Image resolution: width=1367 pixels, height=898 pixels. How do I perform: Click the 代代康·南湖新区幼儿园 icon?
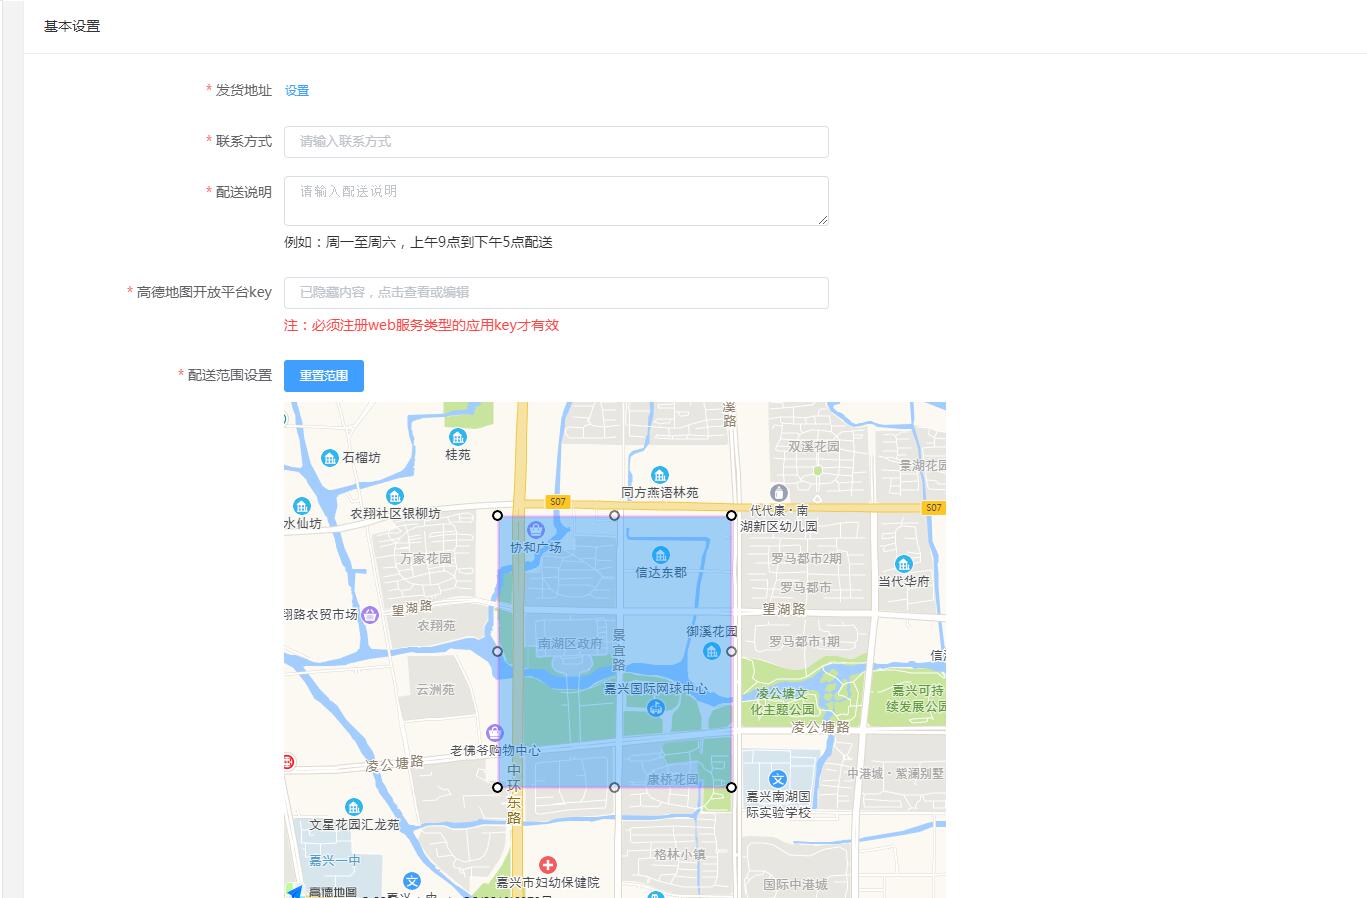click(780, 493)
